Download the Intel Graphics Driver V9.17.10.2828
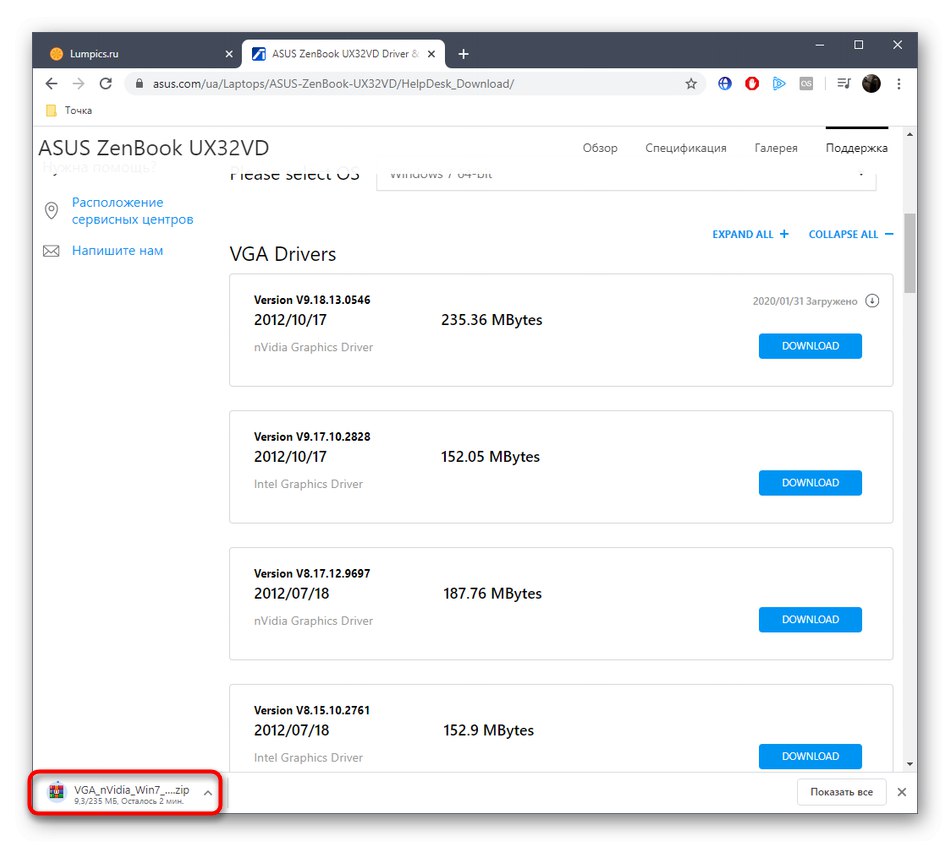 pos(810,483)
